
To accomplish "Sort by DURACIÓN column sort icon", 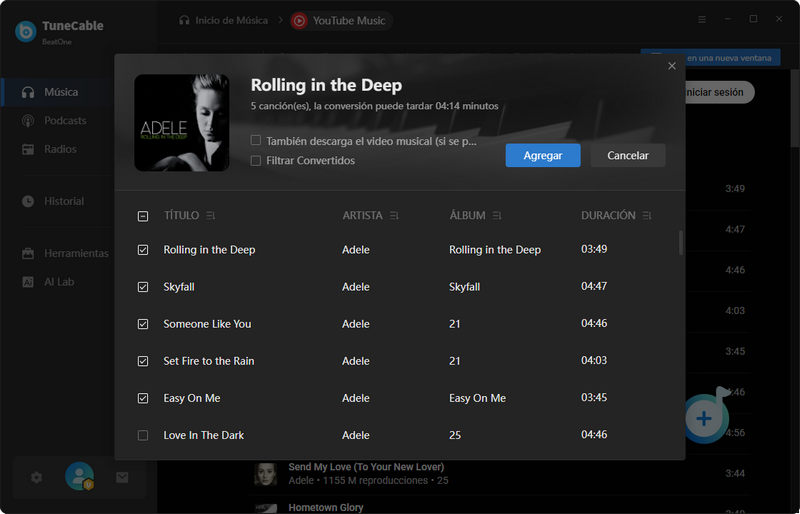I will click(x=647, y=216).
